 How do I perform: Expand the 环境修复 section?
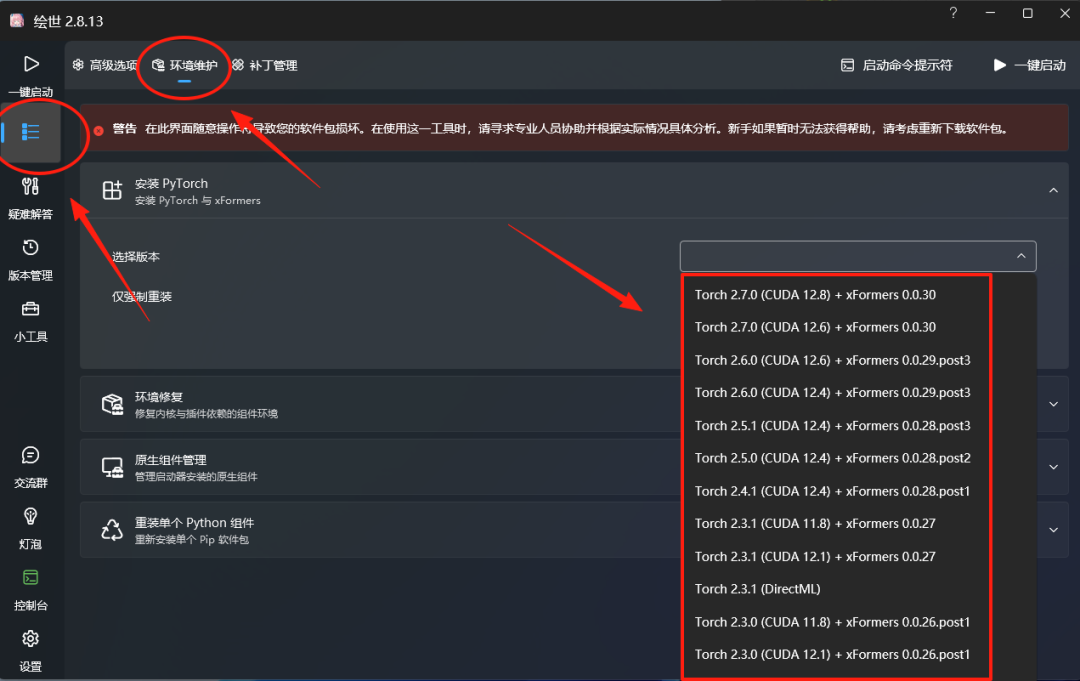tap(1053, 404)
